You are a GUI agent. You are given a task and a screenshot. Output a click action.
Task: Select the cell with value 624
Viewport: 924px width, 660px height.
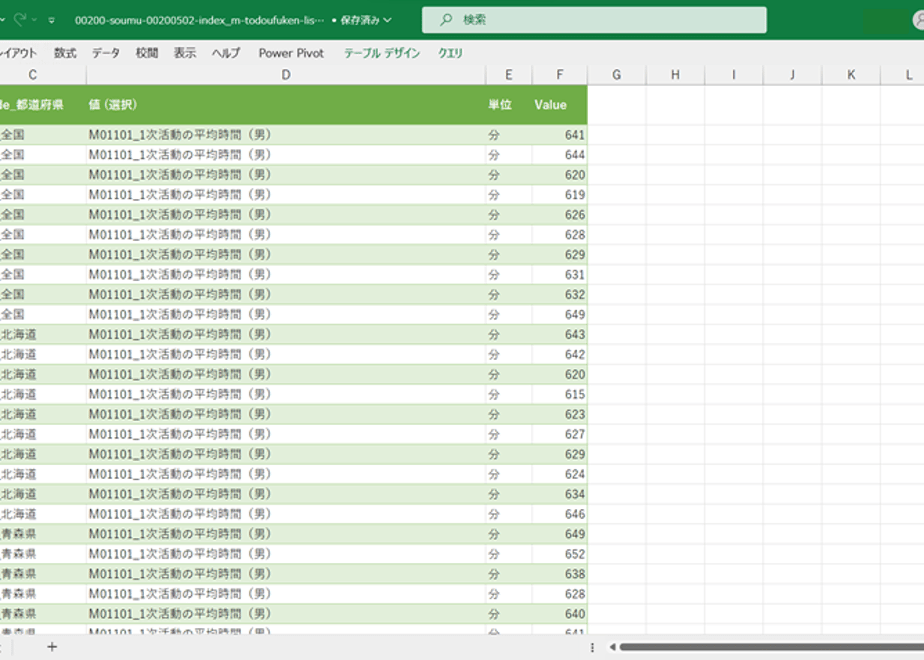pyautogui.click(x=559, y=474)
